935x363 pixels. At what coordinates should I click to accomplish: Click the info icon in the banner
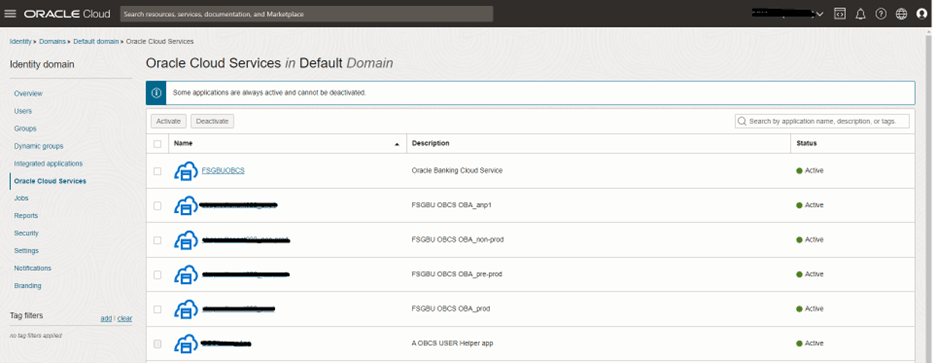tap(156, 93)
